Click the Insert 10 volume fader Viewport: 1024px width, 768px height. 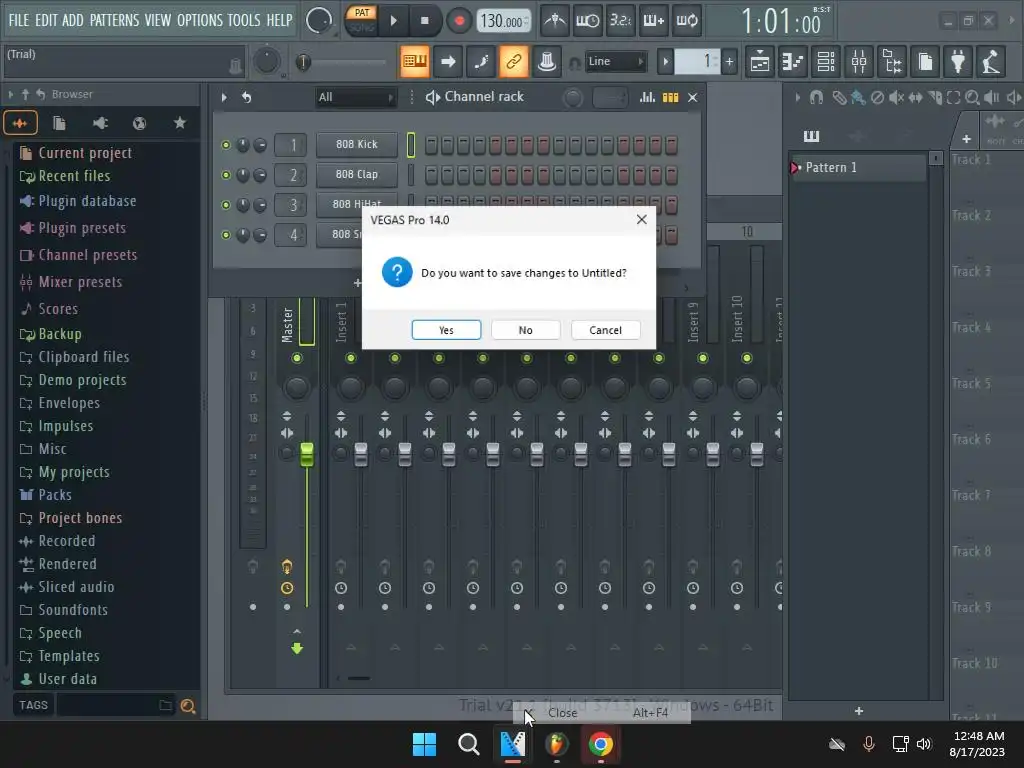coord(756,454)
